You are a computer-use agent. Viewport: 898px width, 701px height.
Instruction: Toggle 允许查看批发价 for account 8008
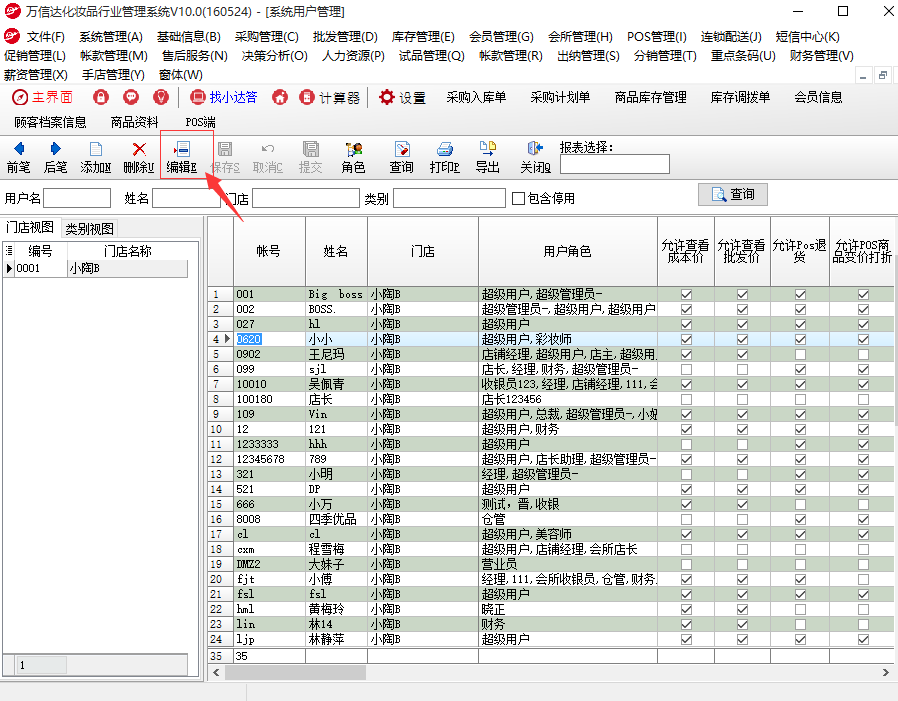click(742, 519)
